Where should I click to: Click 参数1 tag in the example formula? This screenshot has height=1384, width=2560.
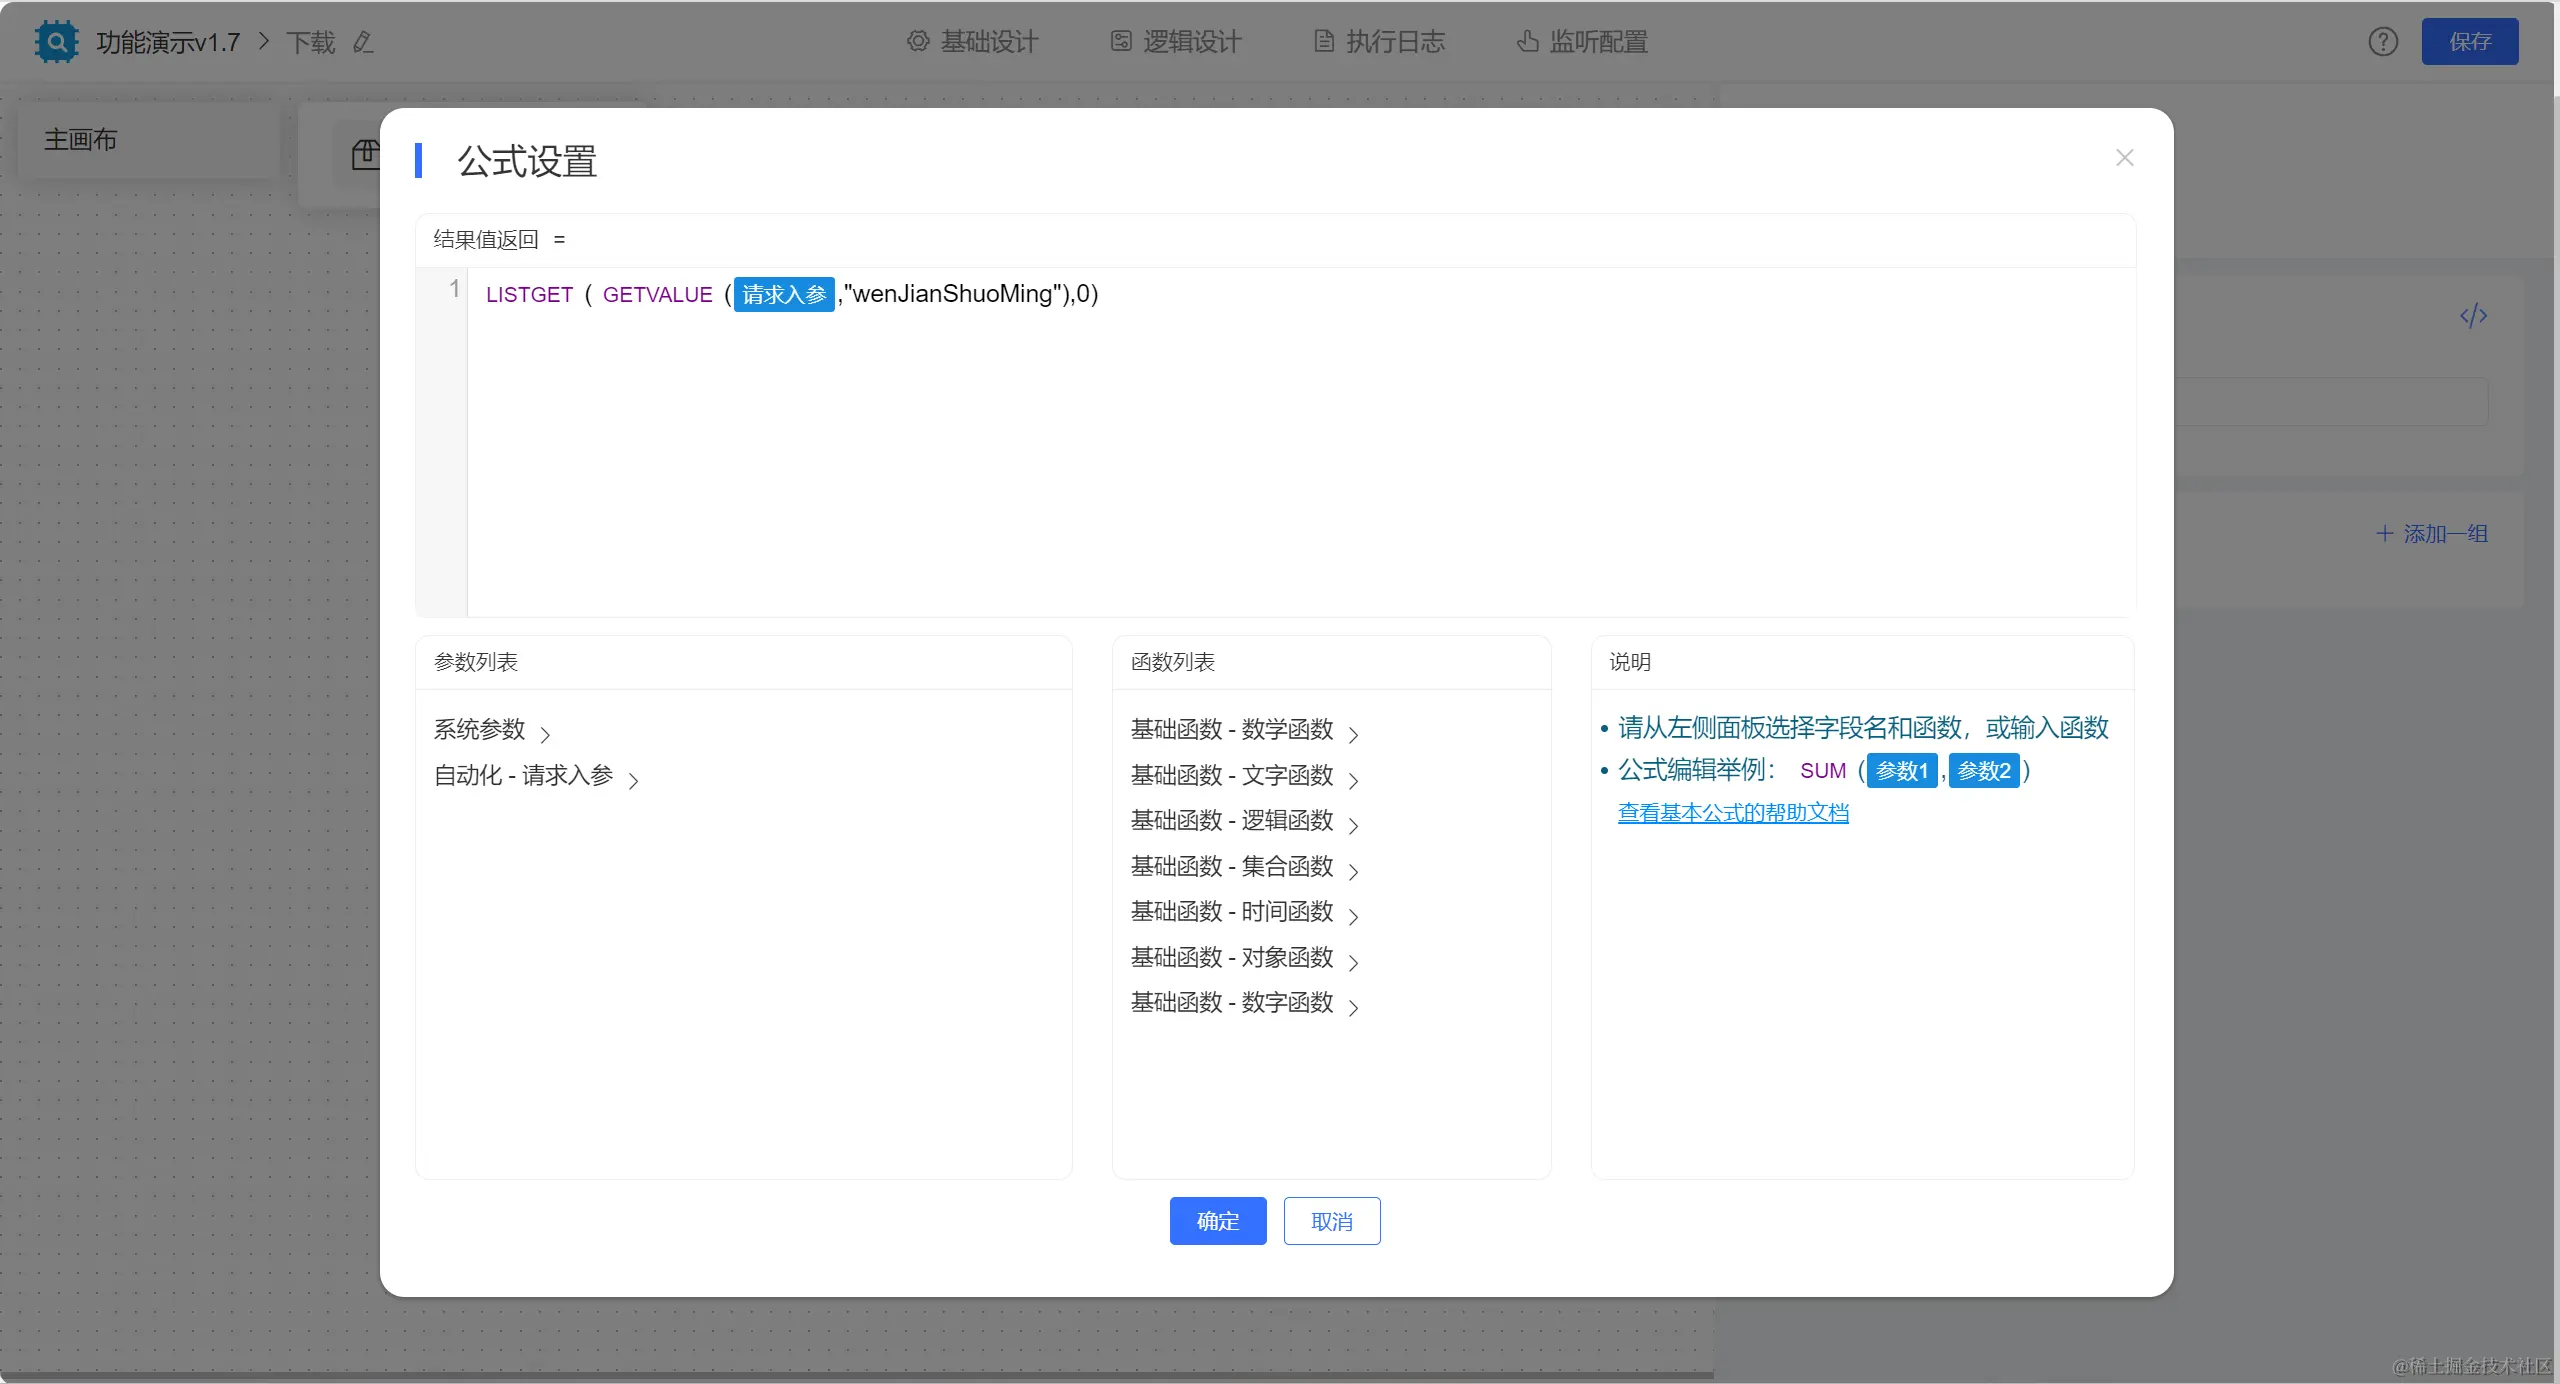click(1901, 771)
